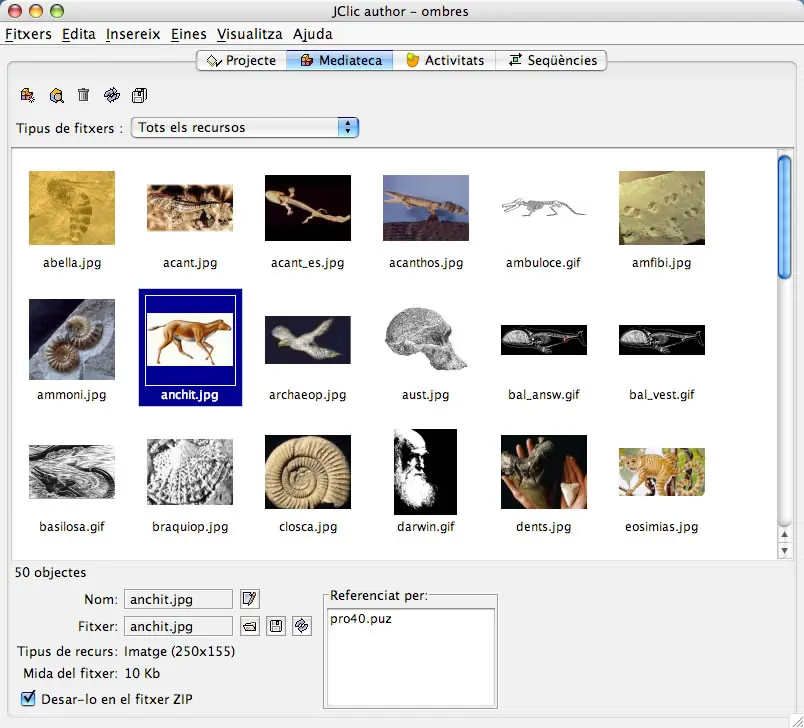Click the scrollbar up arrow
The height and width of the screenshot is (728, 804).
pyautogui.click(x=785, y=534)
